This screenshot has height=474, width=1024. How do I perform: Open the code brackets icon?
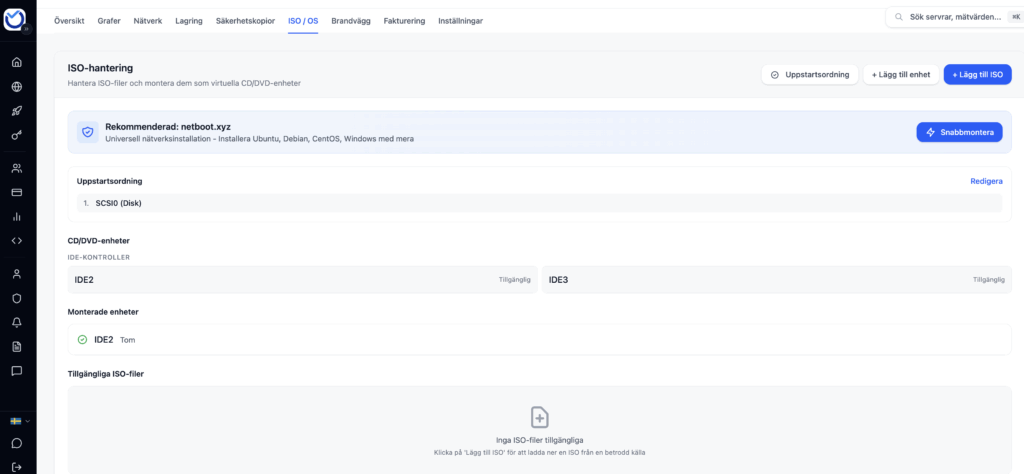(17, 240)
